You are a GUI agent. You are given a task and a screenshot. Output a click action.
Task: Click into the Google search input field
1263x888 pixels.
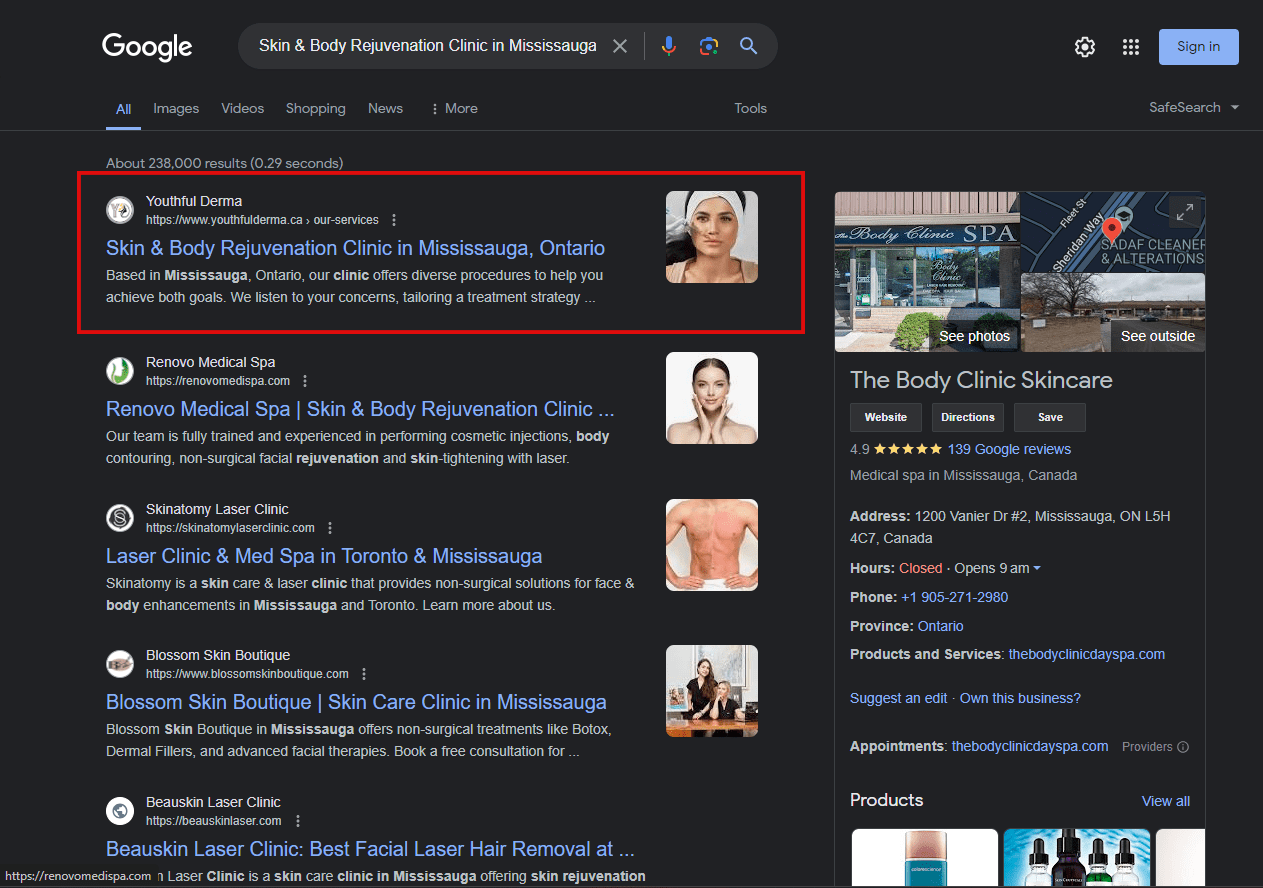tap(427, 46)
